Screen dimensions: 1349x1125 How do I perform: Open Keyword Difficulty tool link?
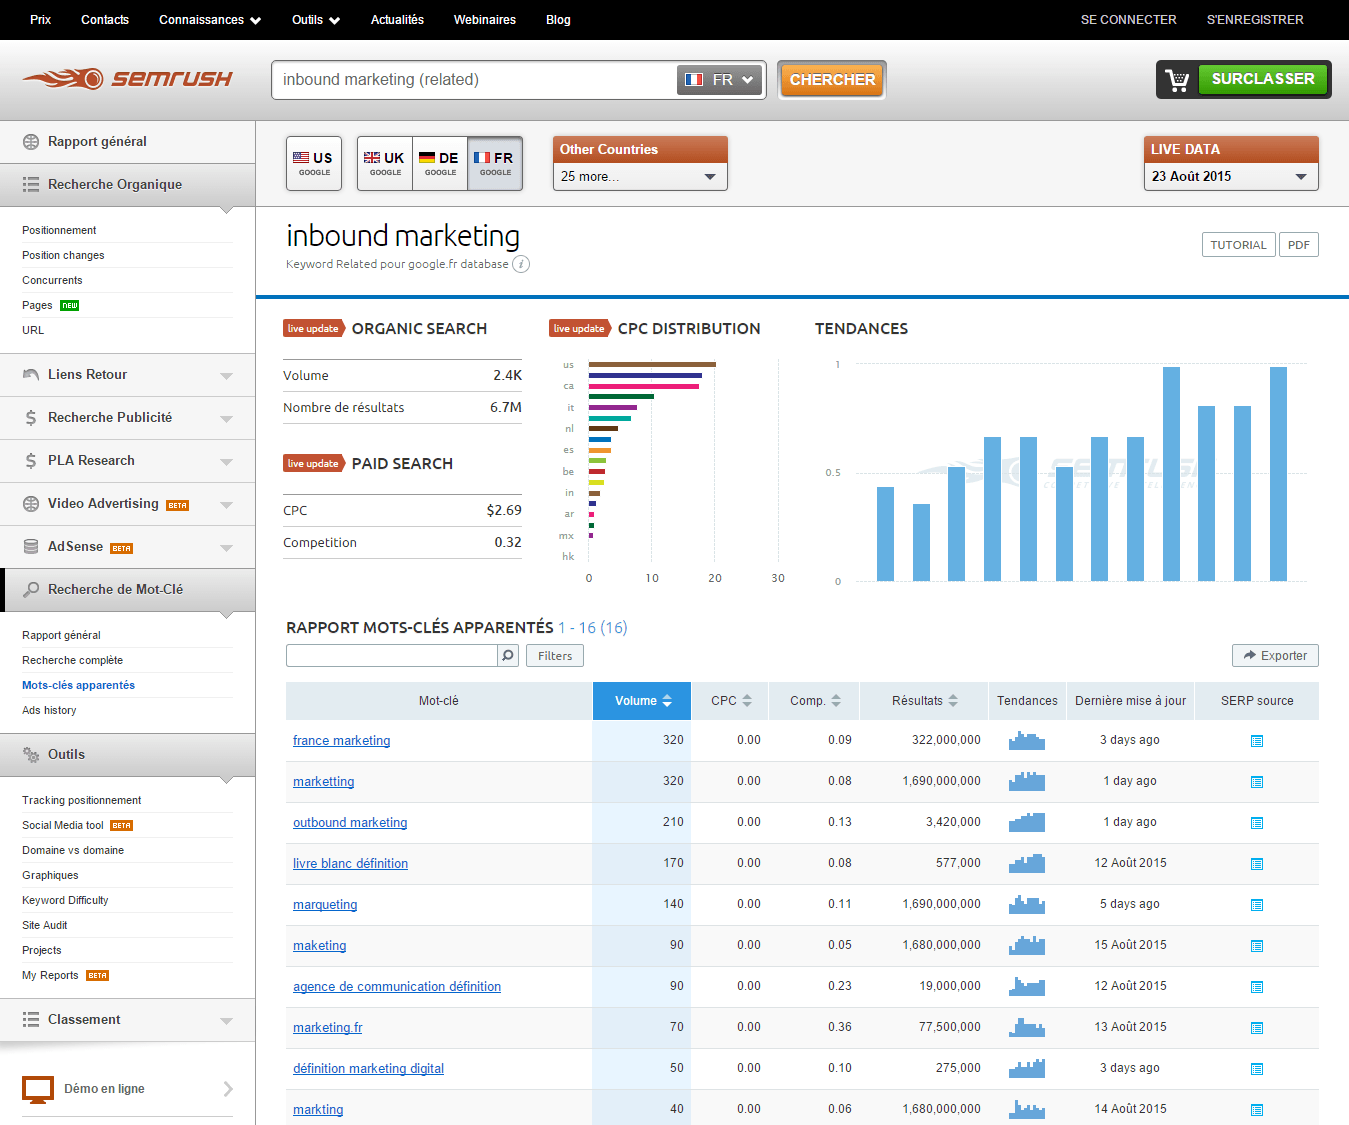[x=65, y=900]
